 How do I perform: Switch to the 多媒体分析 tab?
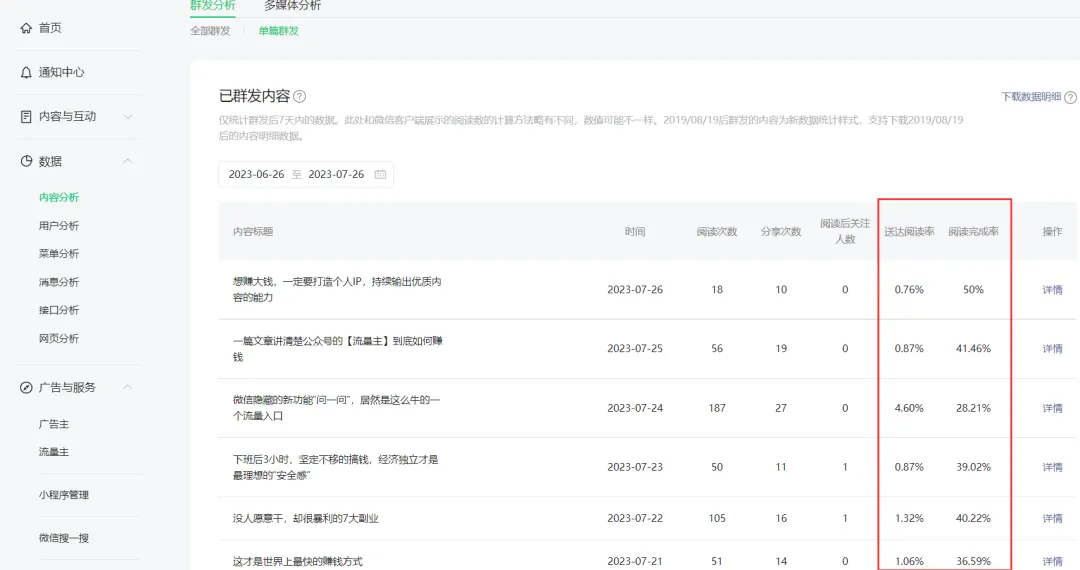click(x=292, y=6)
